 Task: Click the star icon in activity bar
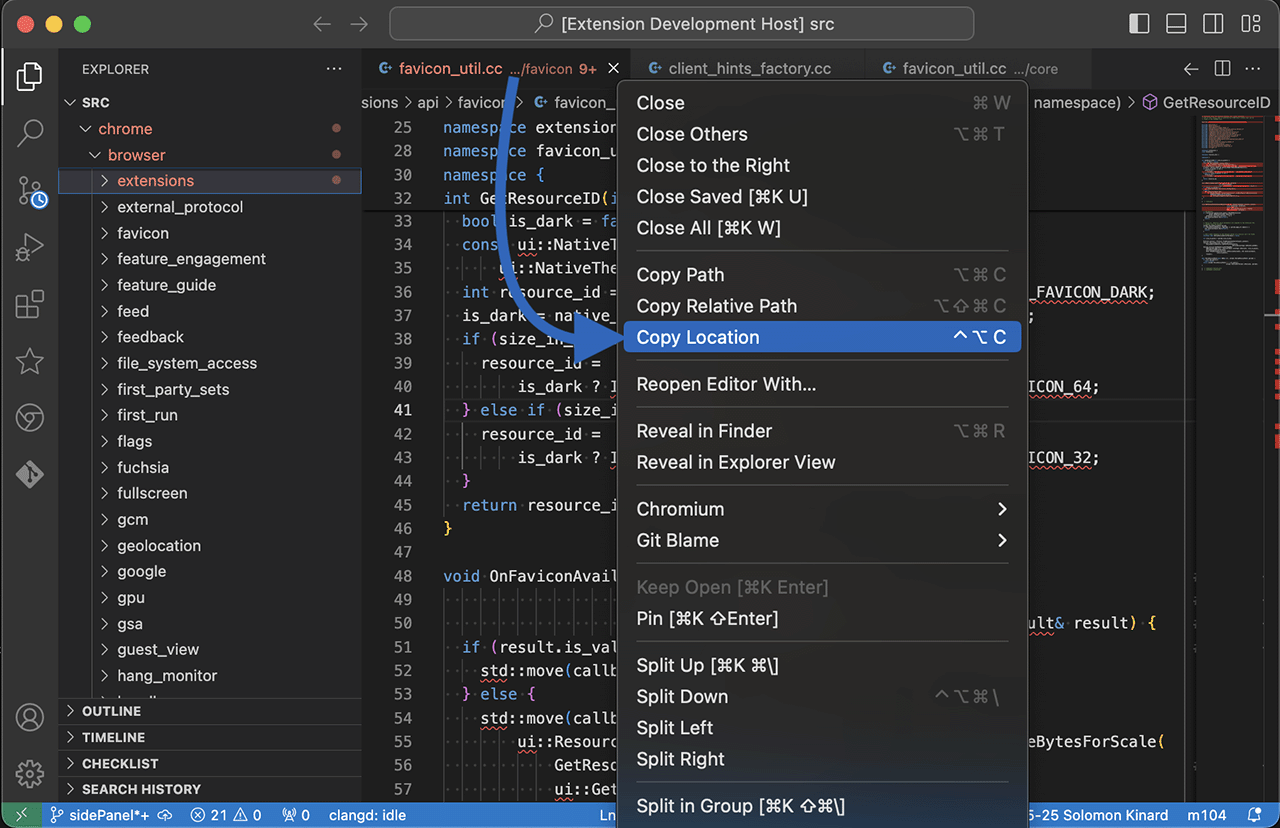[30, 361]
